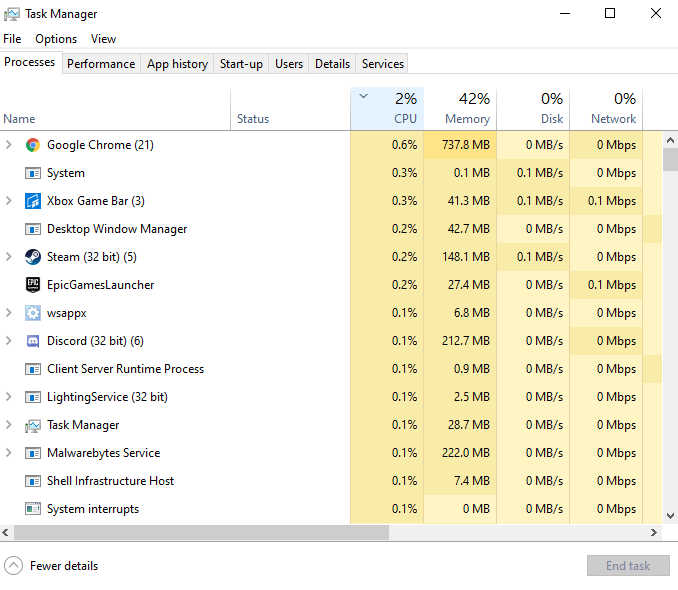Click the wsappx gear icon
678x590 pixels.
click(x=33, y=313)
